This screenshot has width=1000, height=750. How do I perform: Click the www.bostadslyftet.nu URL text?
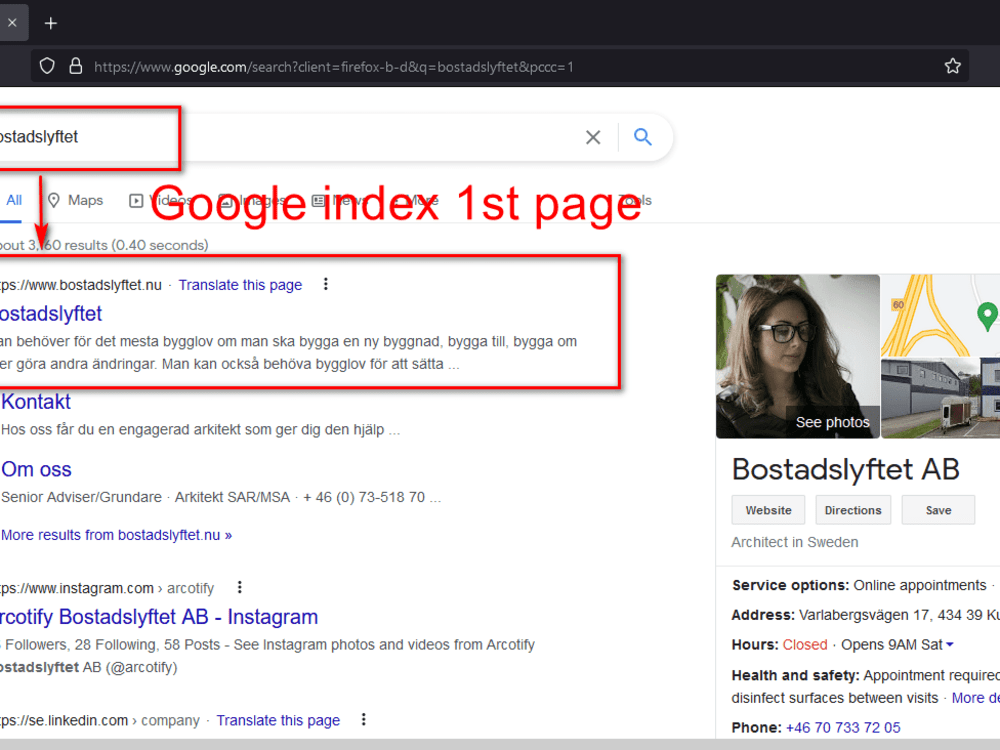click(81, 285)
